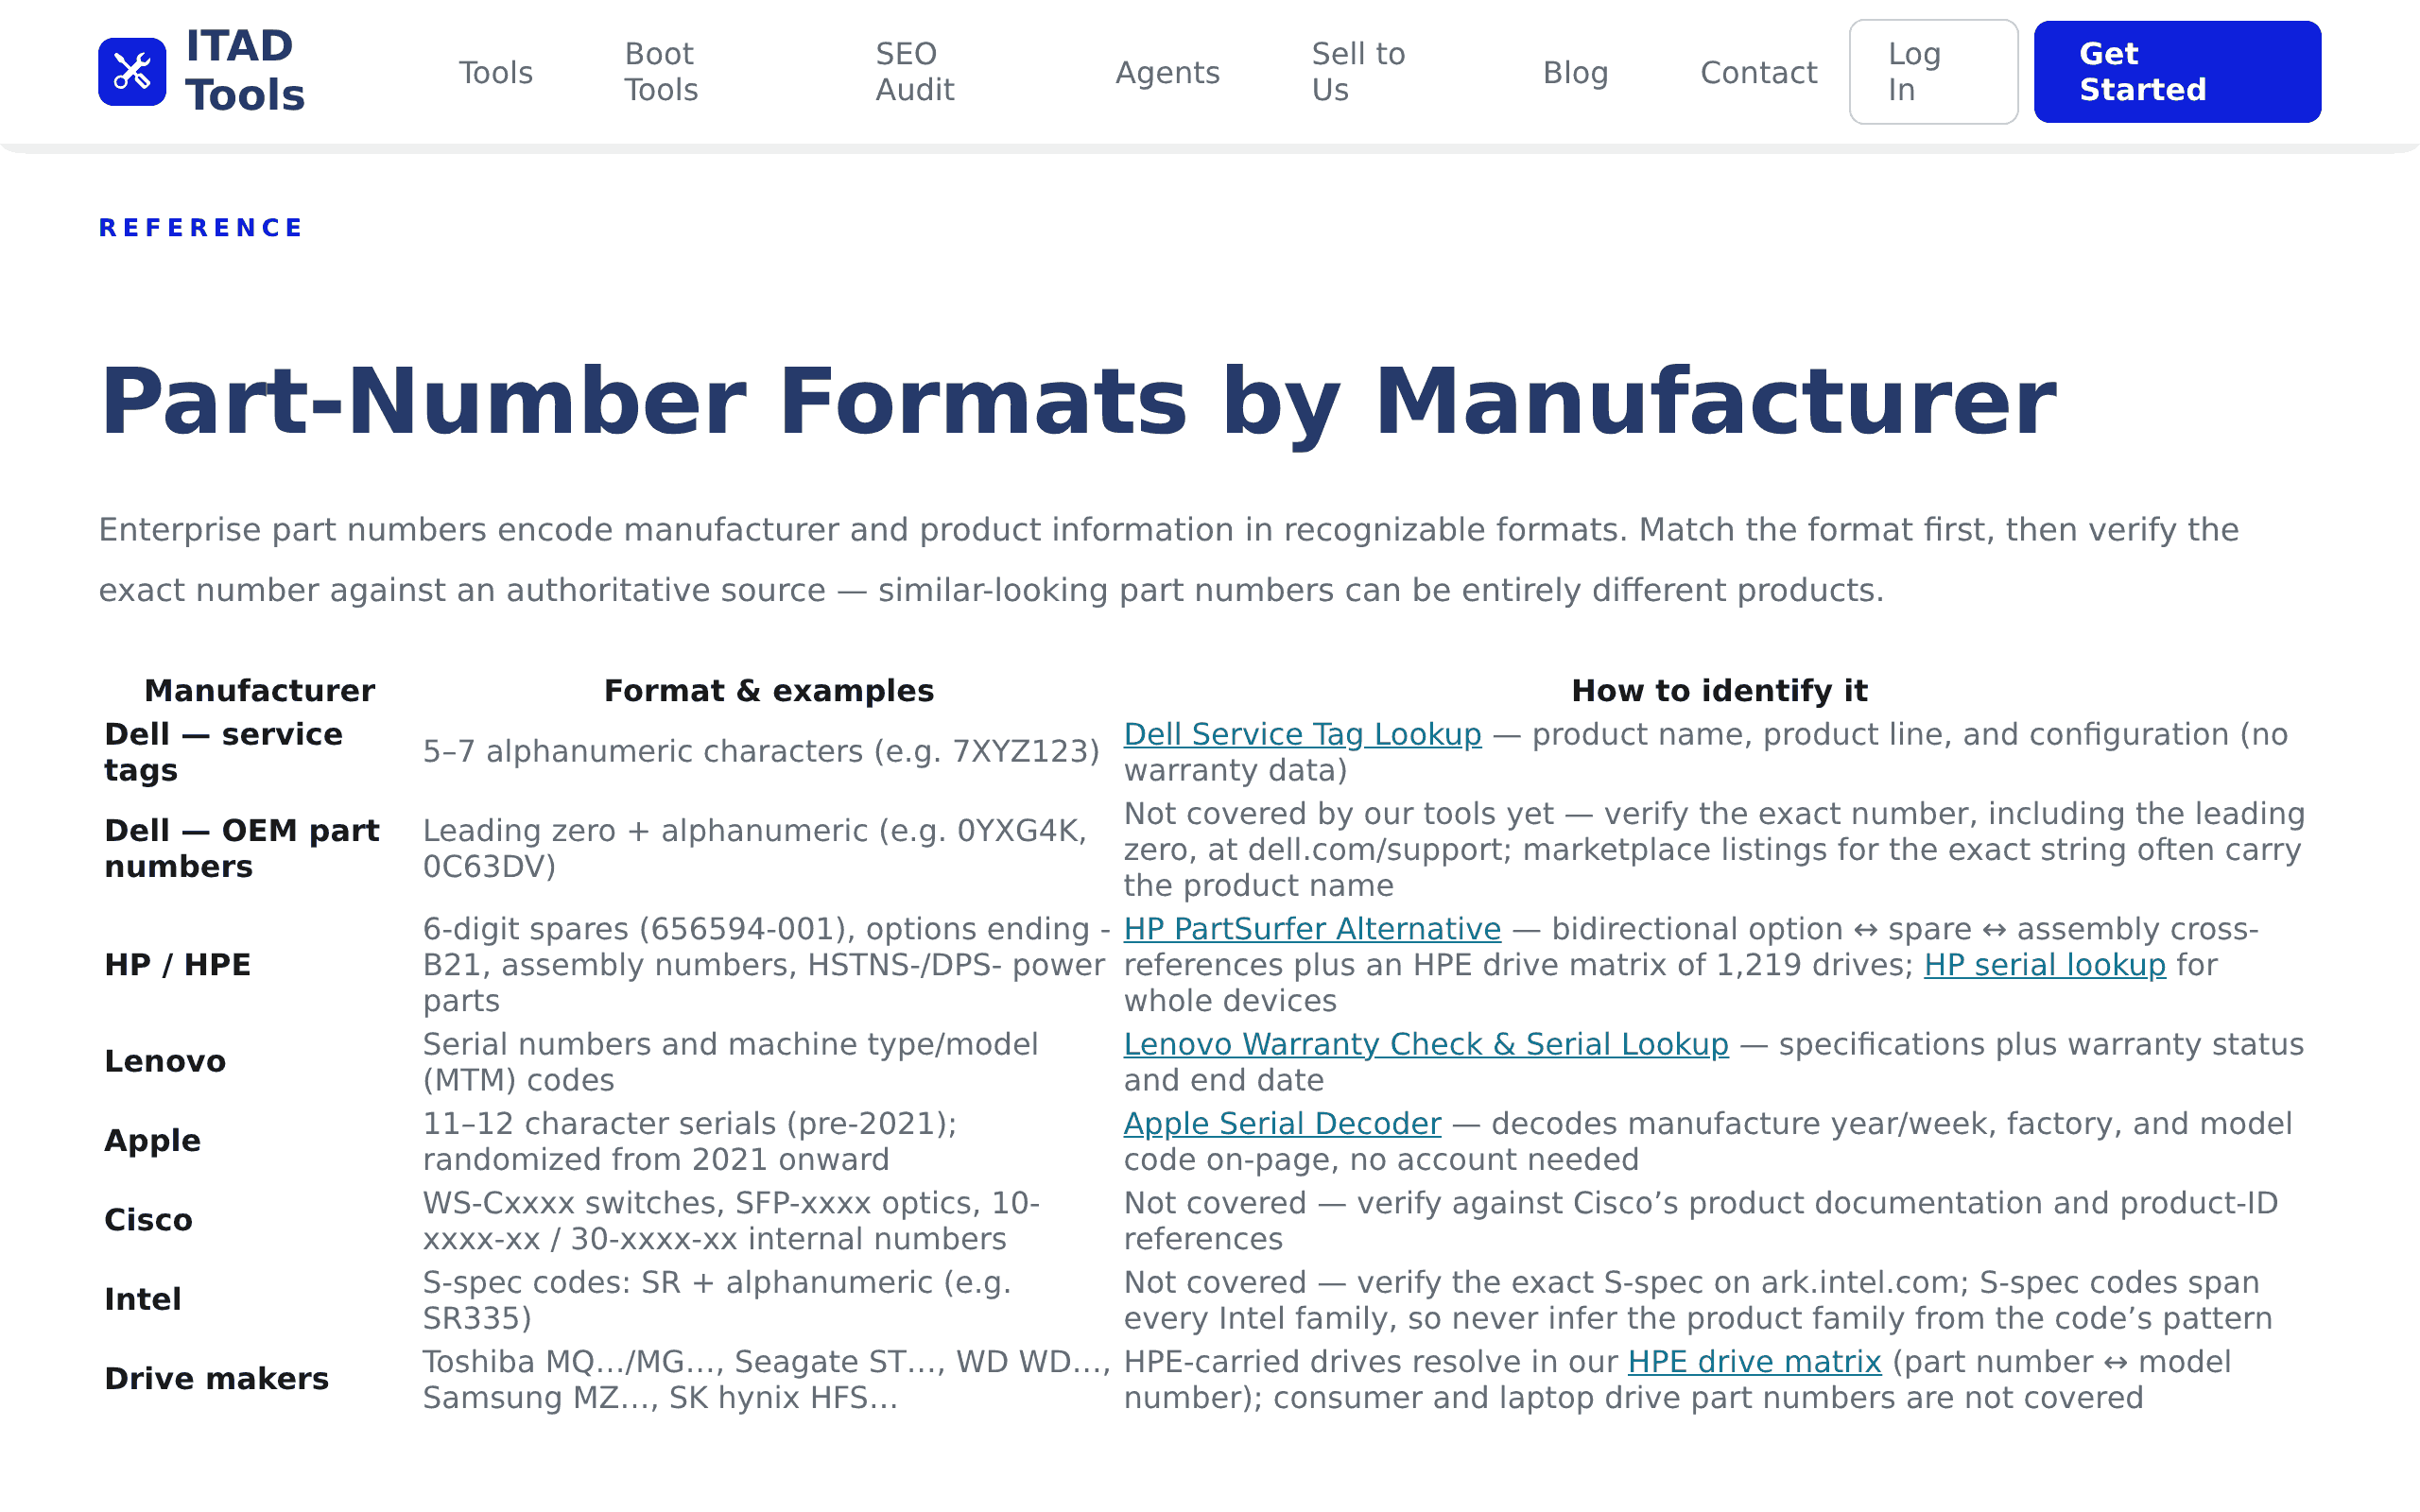This screenshot has height=1512, width=2420.
Task: Open the Apple Serial Decoder link
Action: coord(1282,1124)
